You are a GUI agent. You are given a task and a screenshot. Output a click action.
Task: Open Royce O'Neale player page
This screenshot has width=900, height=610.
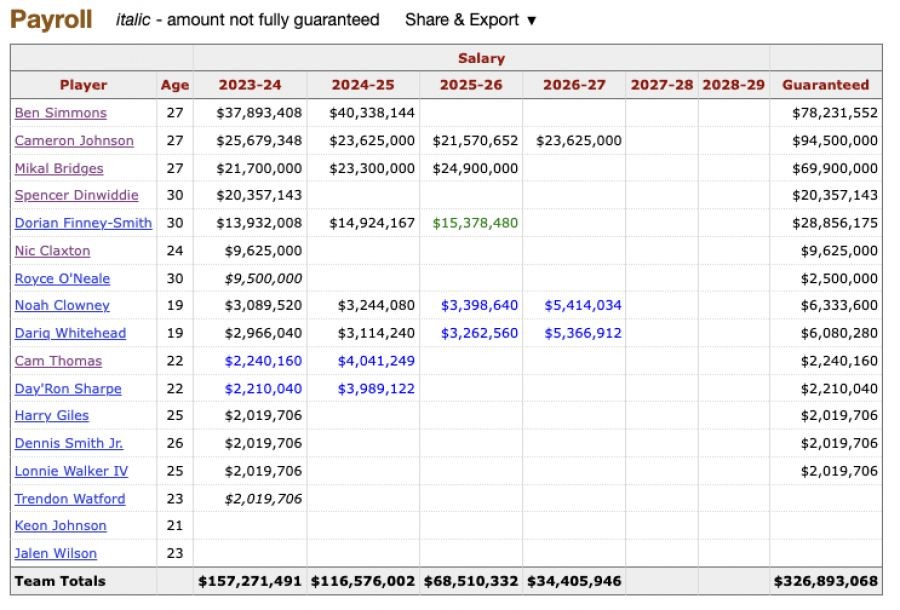click(62, 278)
